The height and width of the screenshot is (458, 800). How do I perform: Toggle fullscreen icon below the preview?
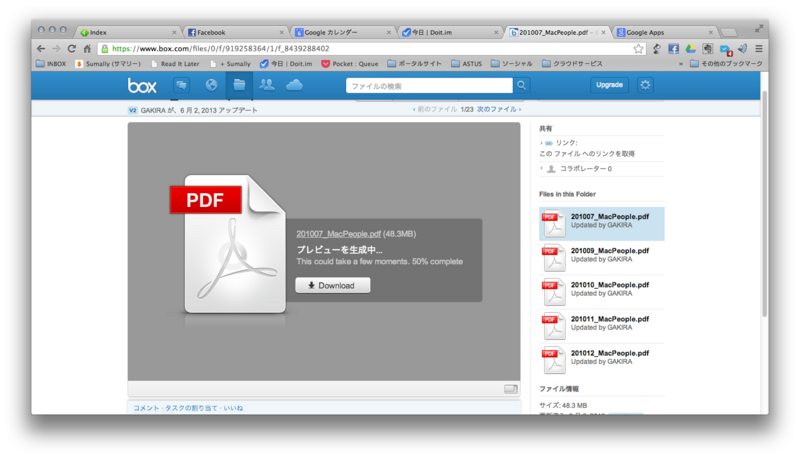[511, 389]
